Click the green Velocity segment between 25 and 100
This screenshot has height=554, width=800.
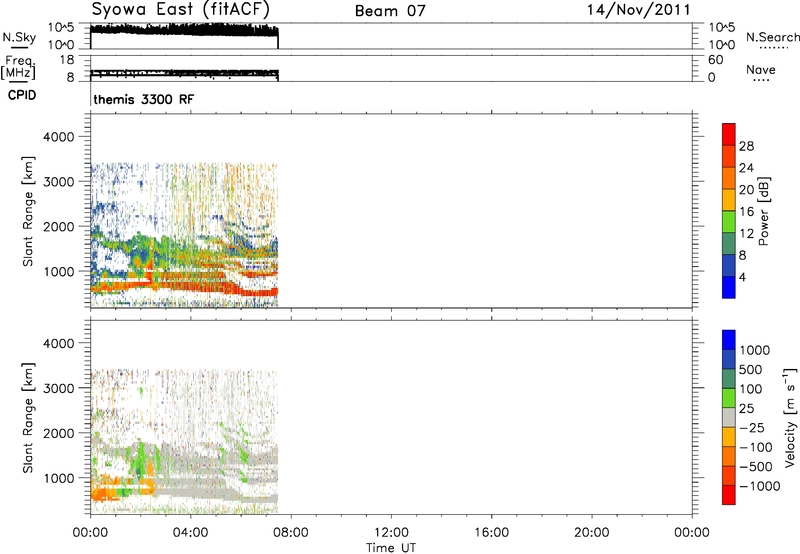729,398
